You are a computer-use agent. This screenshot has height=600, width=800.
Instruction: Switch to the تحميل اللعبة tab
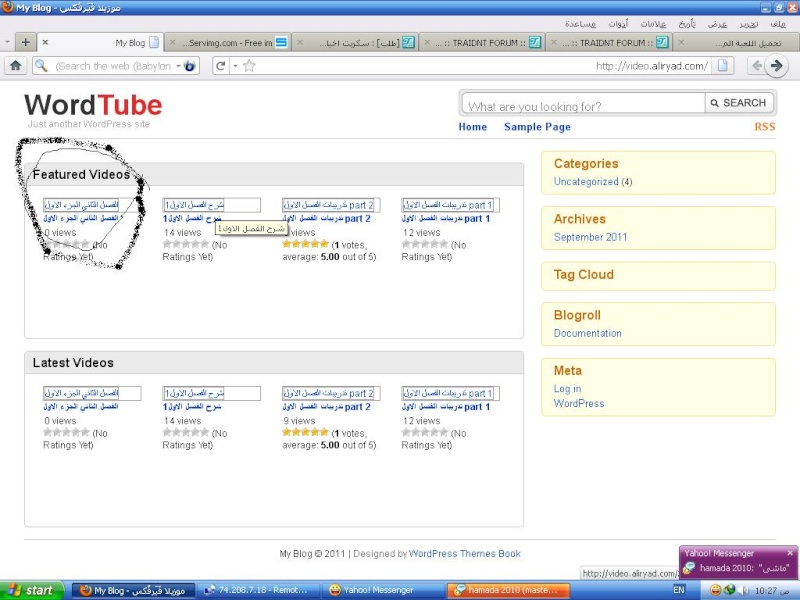pyautogui.click(x=736, y=42)
